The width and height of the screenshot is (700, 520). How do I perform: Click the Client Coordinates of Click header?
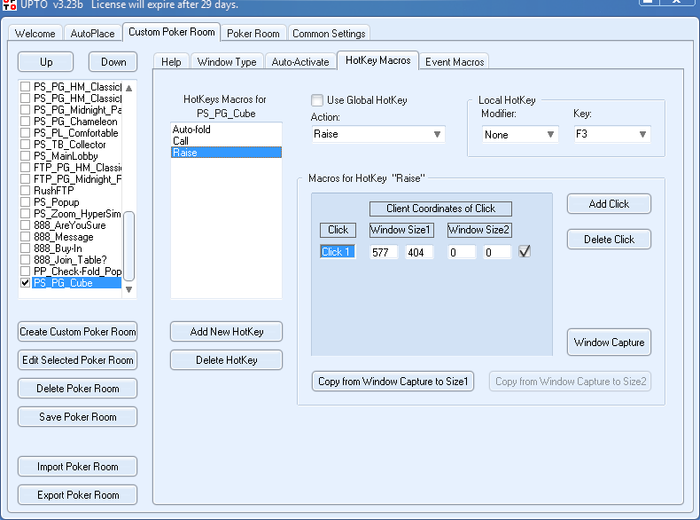pos(441,208)
